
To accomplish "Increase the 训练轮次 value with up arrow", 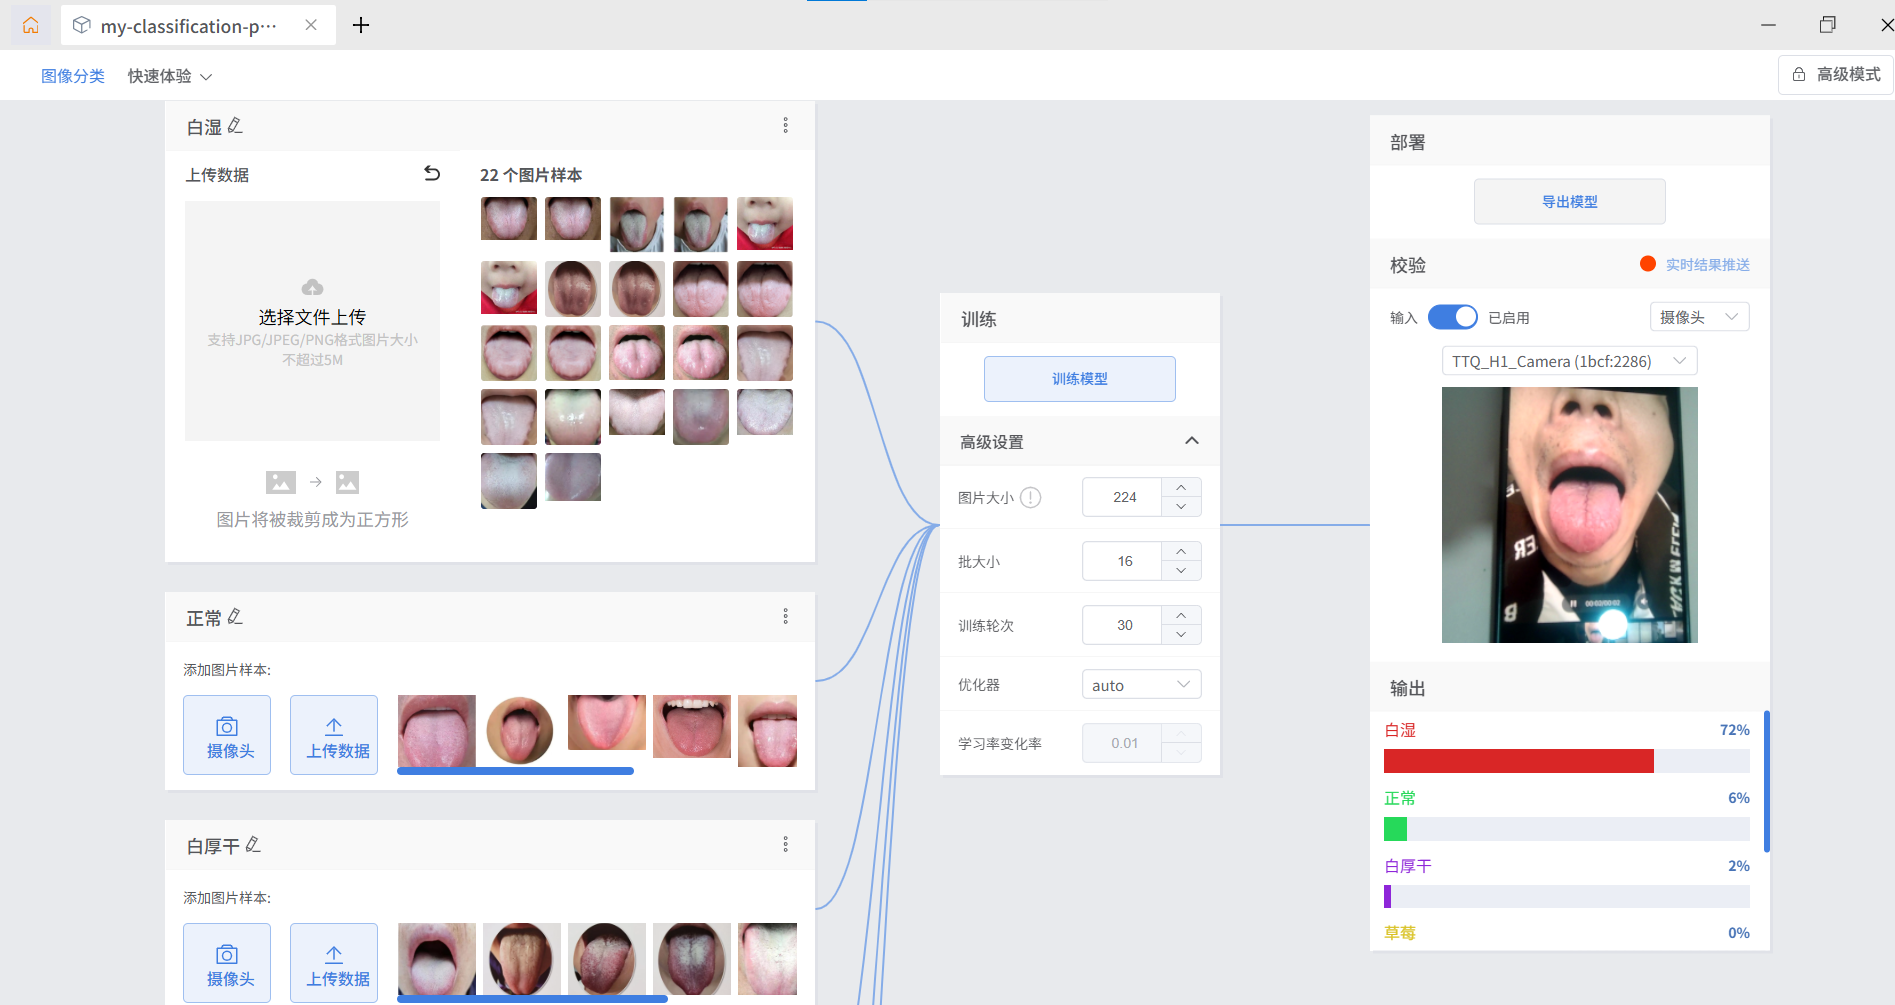I will point(1181,615).
